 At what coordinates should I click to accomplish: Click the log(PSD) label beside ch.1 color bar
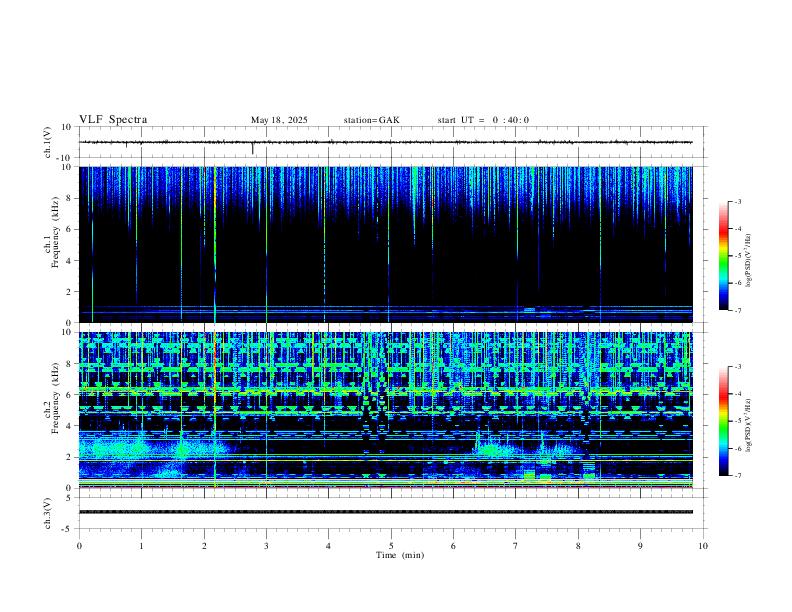[748, 261]
